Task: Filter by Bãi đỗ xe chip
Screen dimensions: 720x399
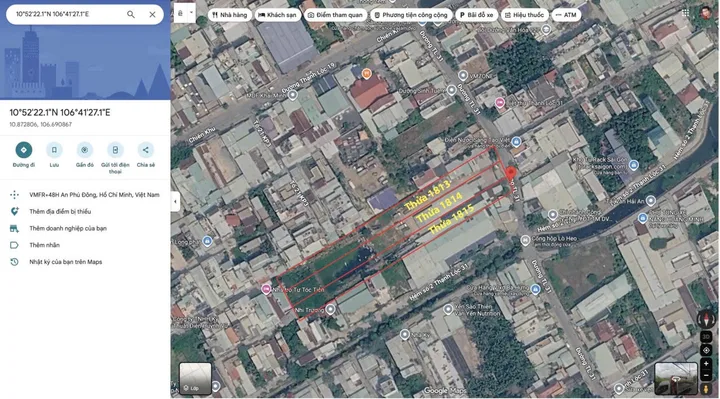Action: pos(476,15)
